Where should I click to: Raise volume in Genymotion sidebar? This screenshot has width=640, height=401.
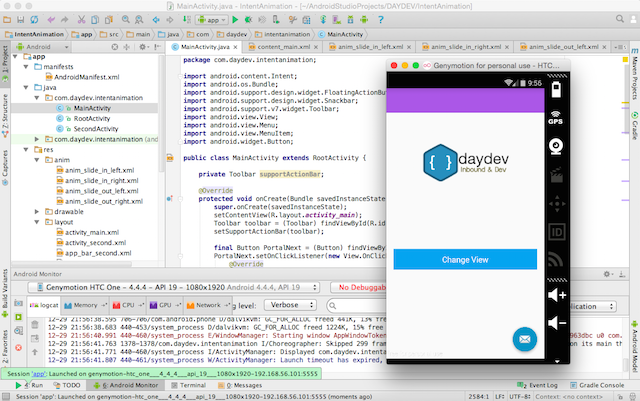click(557, 295)
